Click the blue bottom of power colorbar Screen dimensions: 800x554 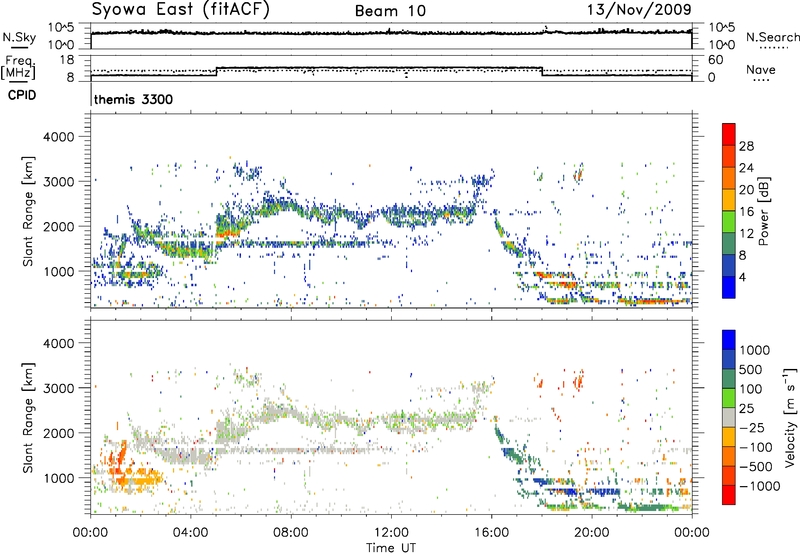tap(729, 287)
